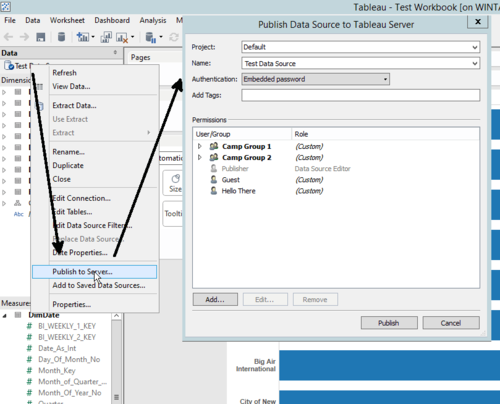Open the auto update dropdown arrow
This screenshot has height=404, width=500.
[161, 37]
